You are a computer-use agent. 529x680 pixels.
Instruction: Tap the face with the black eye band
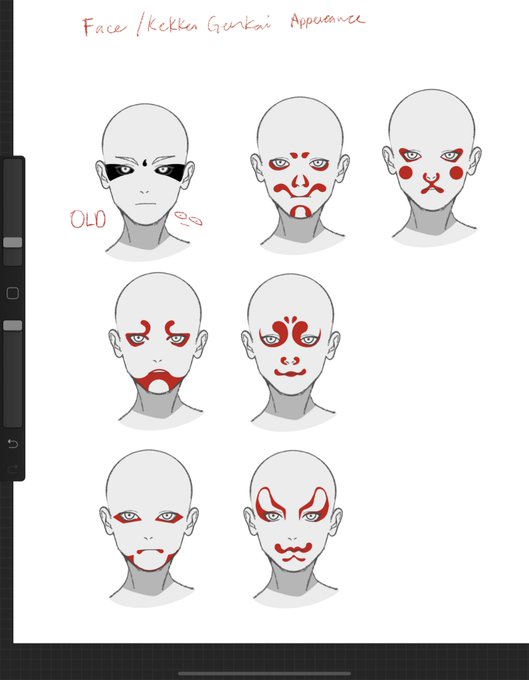pyautogui.click(x=145, y=182)
